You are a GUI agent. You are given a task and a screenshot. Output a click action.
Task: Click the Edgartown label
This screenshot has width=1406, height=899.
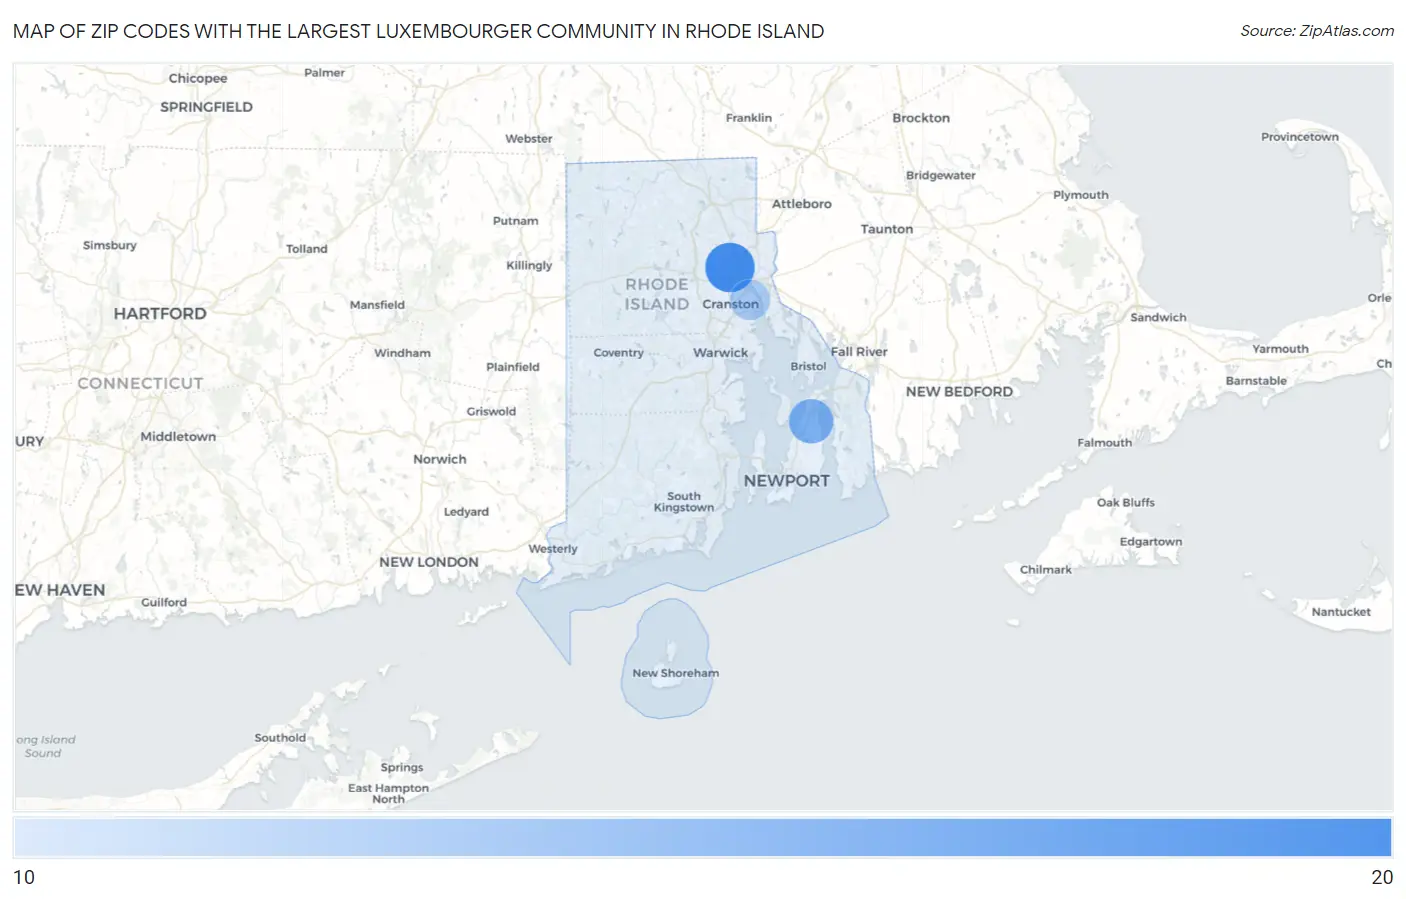[x=1151, y=542]
